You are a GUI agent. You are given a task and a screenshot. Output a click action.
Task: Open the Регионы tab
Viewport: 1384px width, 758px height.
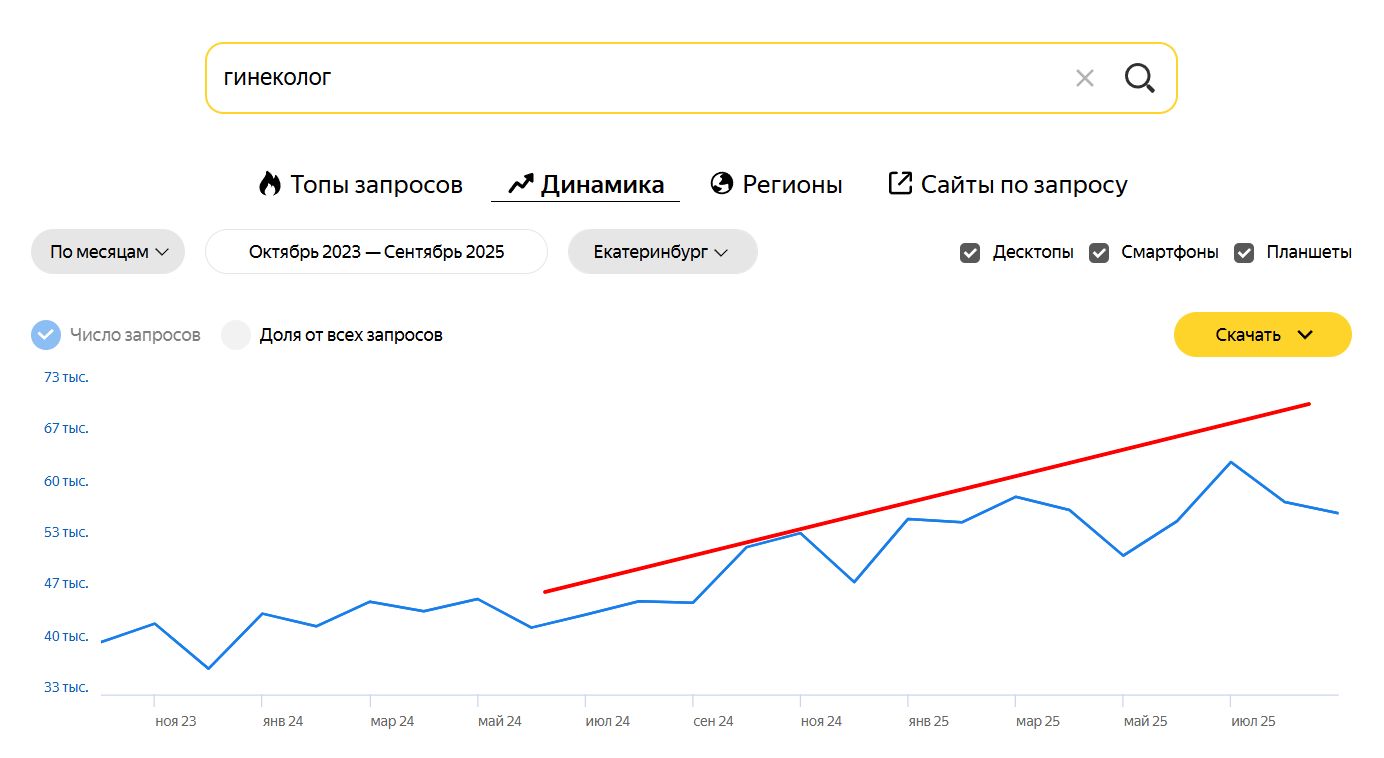tap(792, 185)
